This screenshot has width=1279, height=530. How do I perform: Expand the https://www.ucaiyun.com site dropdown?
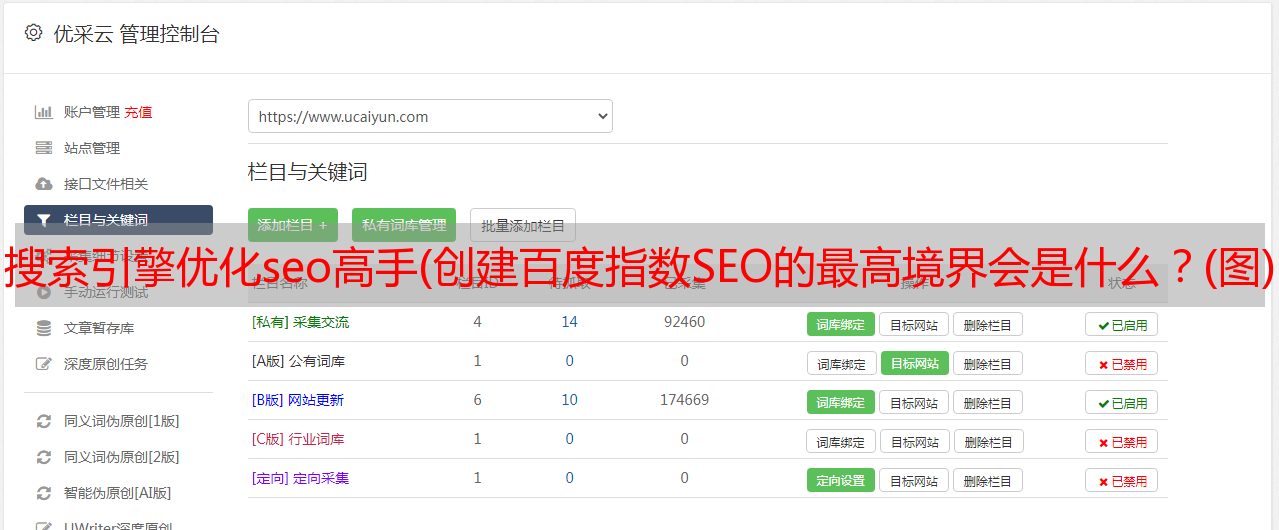pyautogui.click(x=430, y=116)
